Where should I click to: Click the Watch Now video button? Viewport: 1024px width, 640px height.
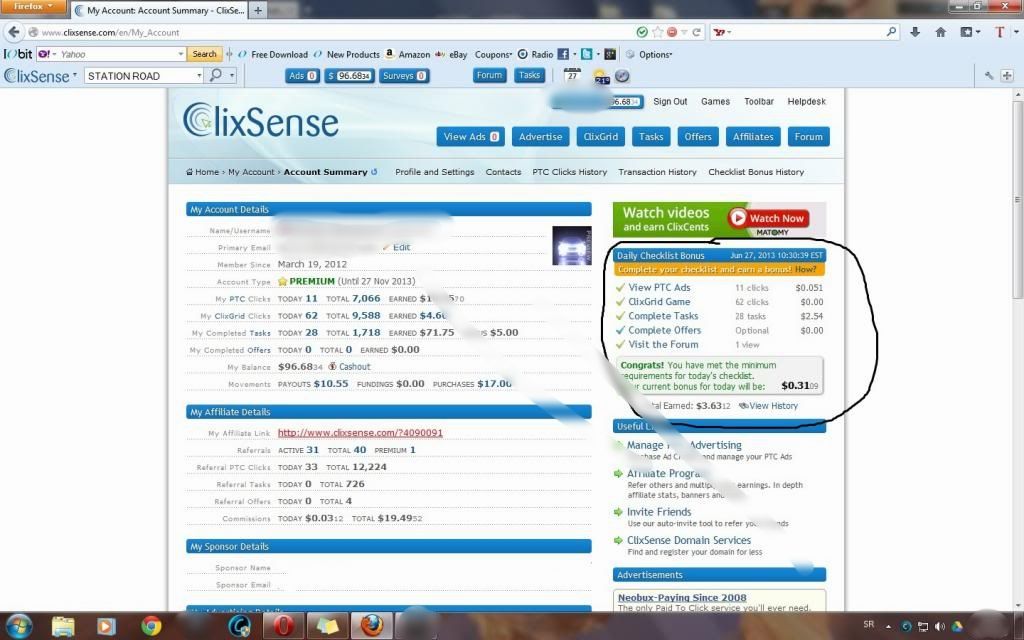coord(768,218)
